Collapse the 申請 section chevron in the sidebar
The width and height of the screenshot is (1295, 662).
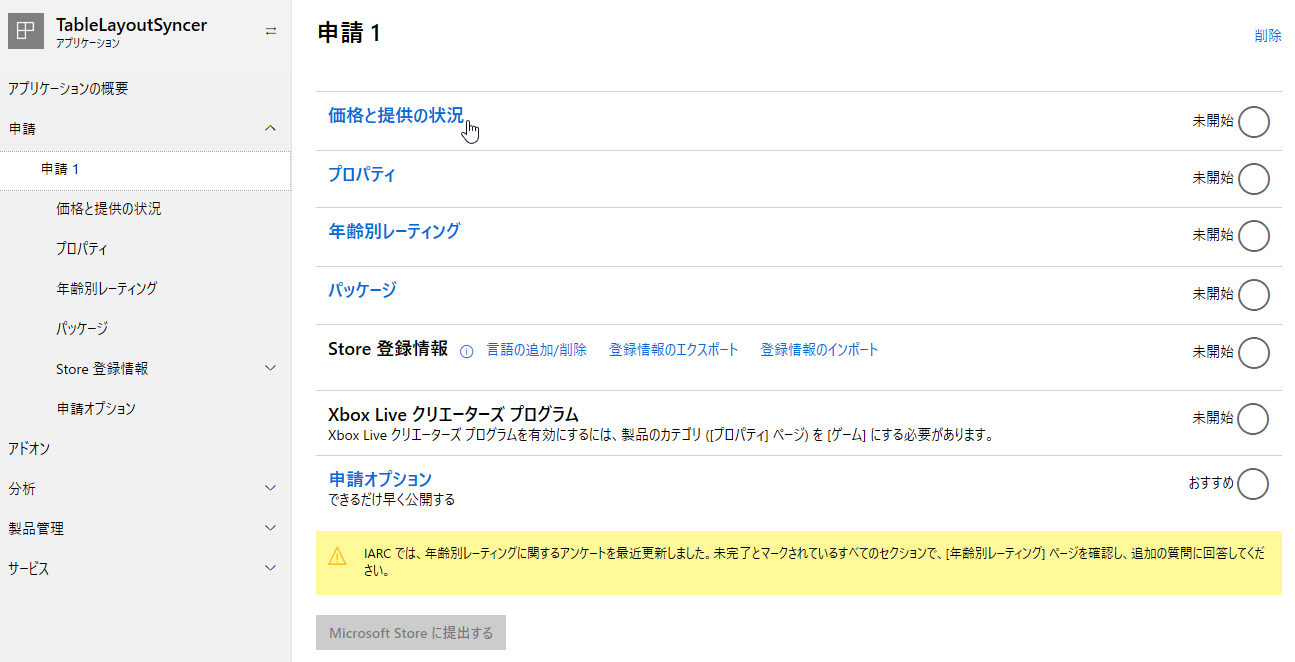[270, 128]
